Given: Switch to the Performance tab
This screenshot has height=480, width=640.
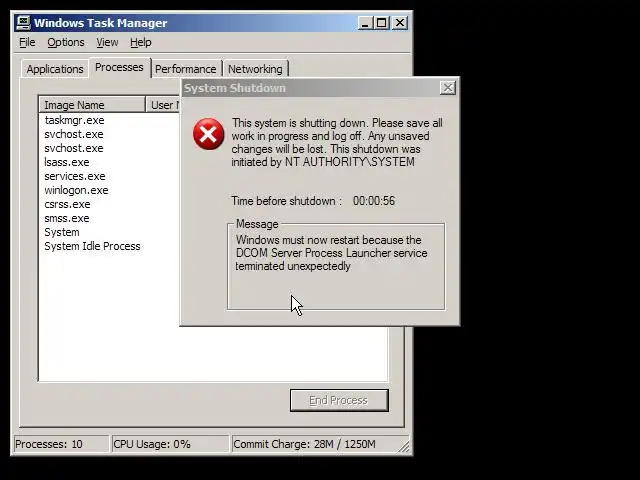Looking at the screenshot, I should tap(186, 69).
